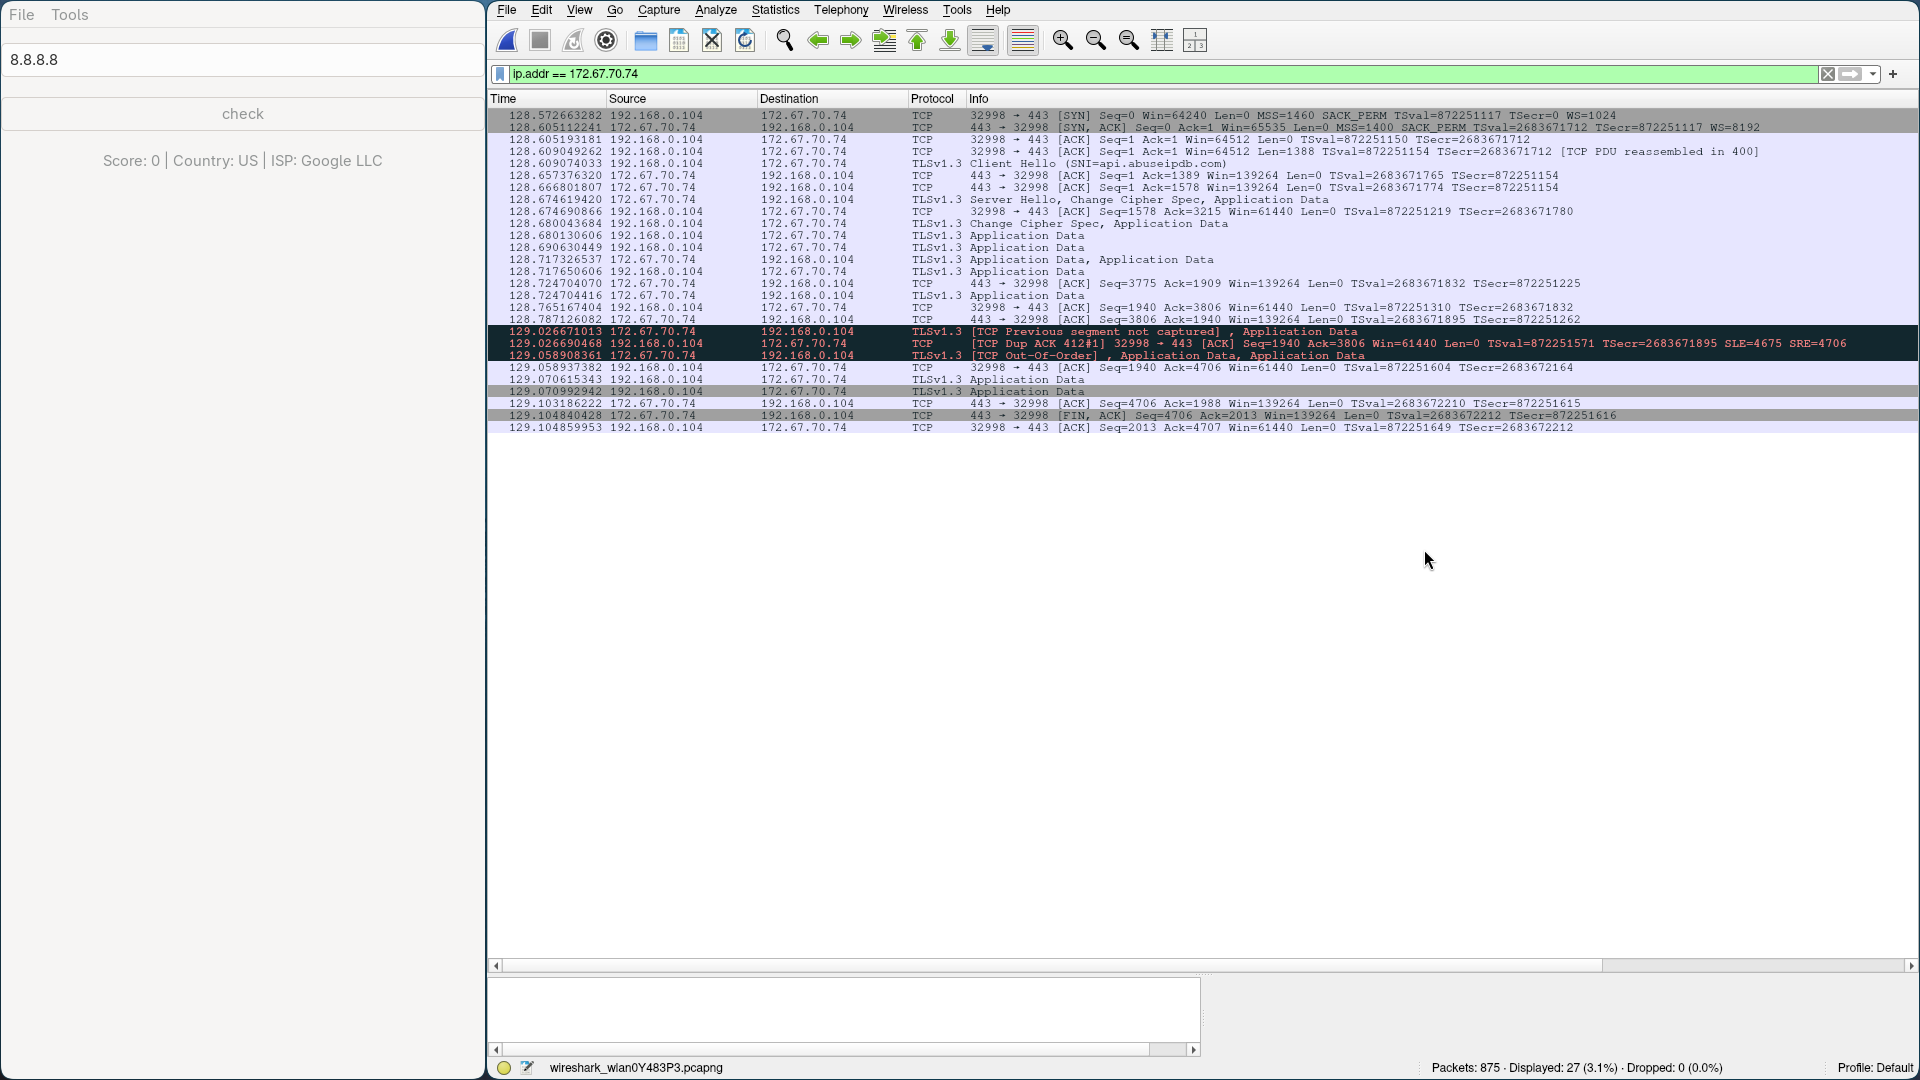Sort packets by Source column

click(682, 99)
